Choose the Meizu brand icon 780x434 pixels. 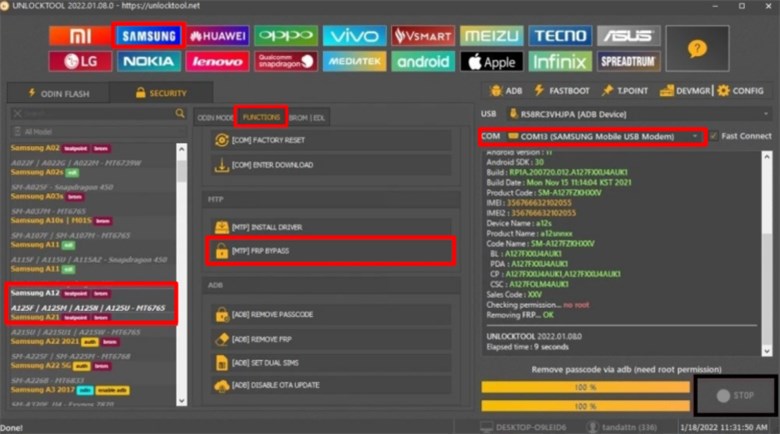pos(491,36)
